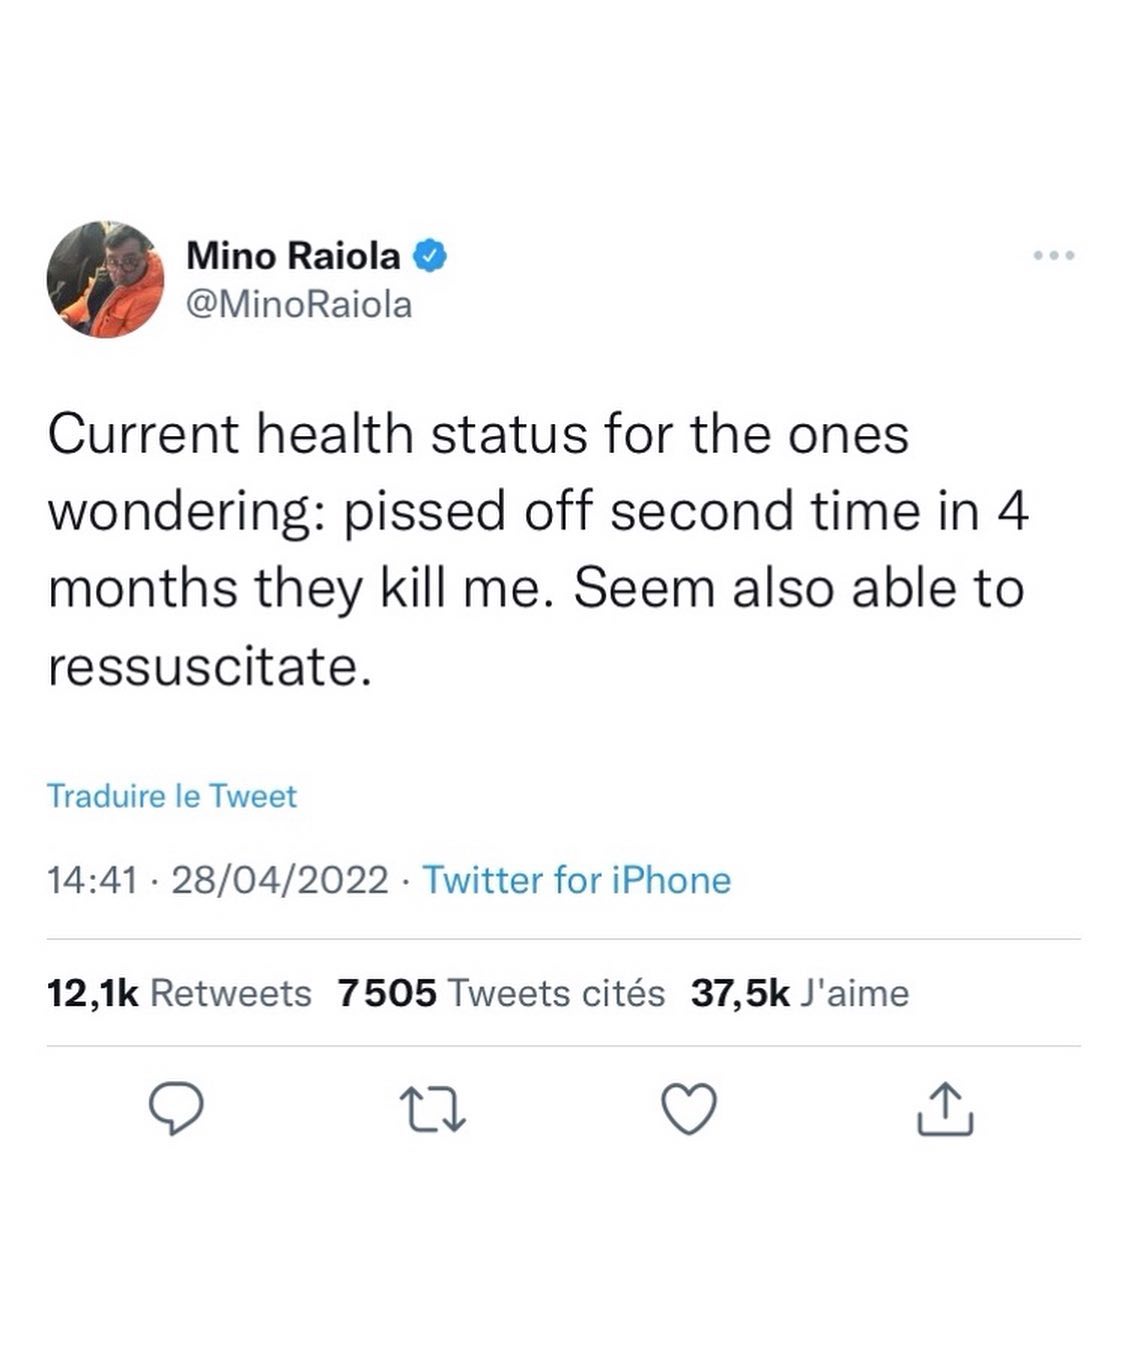This screenshot has width=1128, height=1358.
Task: Open Mino Raiola's profile picture
Action: point(105,279)
